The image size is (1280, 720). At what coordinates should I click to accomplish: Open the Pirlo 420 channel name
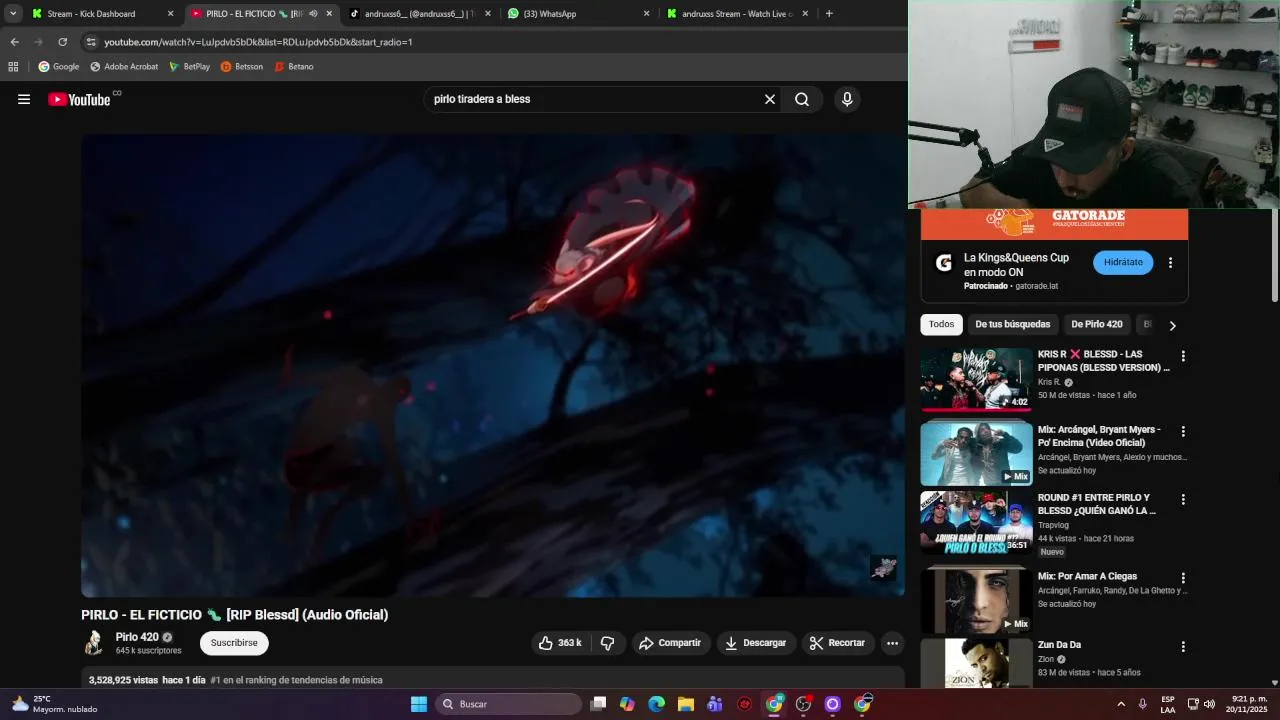click(x=137, y=637)
